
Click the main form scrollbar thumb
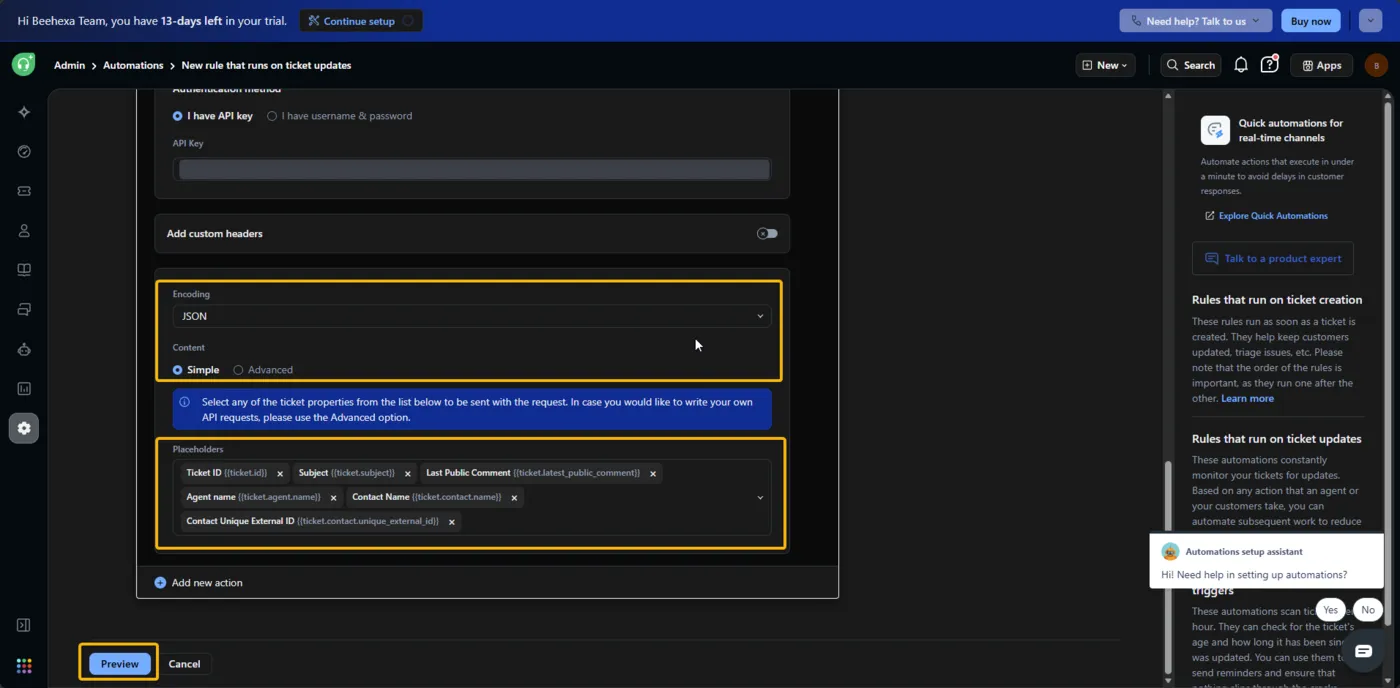(1167, 567)
